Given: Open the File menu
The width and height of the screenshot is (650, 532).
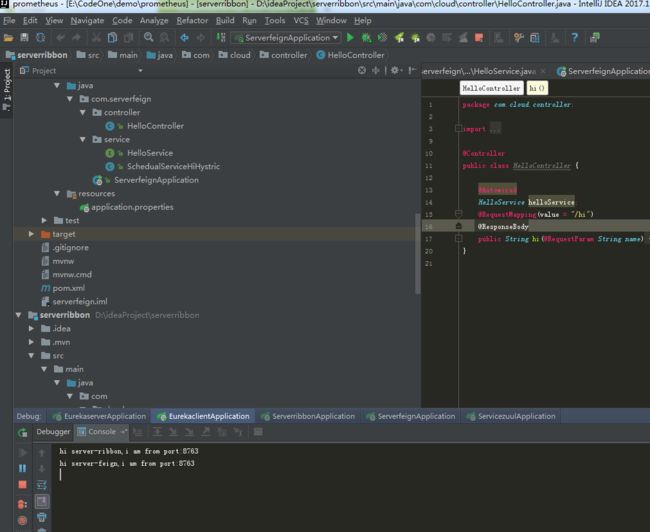Looking at the screenshot, I should point(9,20).
